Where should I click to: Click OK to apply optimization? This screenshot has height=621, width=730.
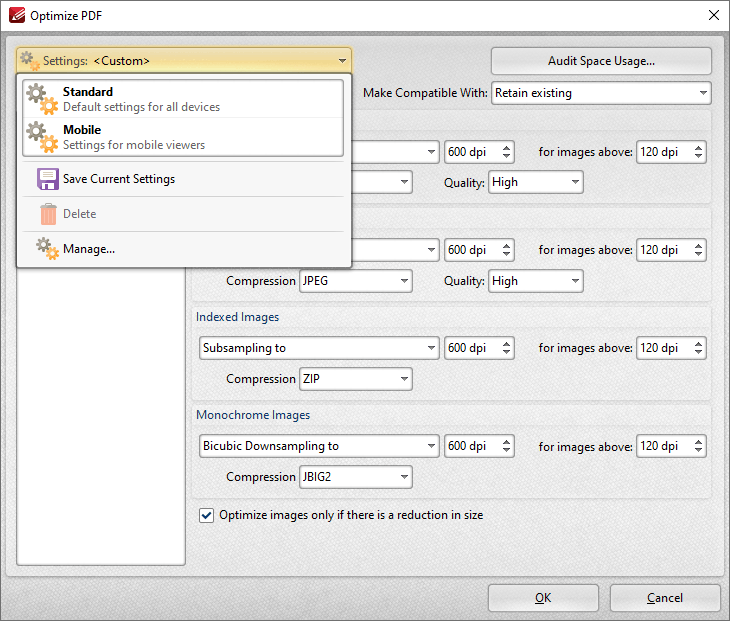(x=543, y=598)
